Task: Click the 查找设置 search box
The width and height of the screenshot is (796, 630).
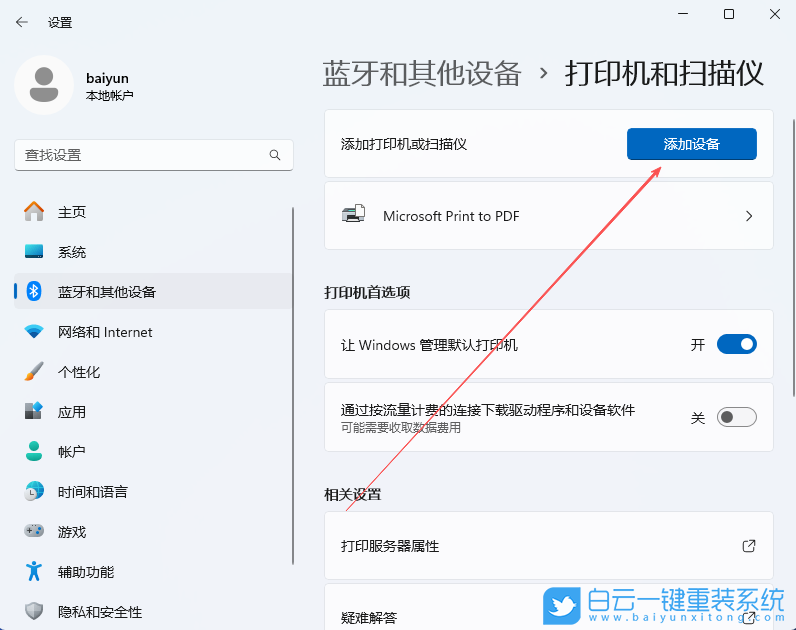Action: click(154, 155)
